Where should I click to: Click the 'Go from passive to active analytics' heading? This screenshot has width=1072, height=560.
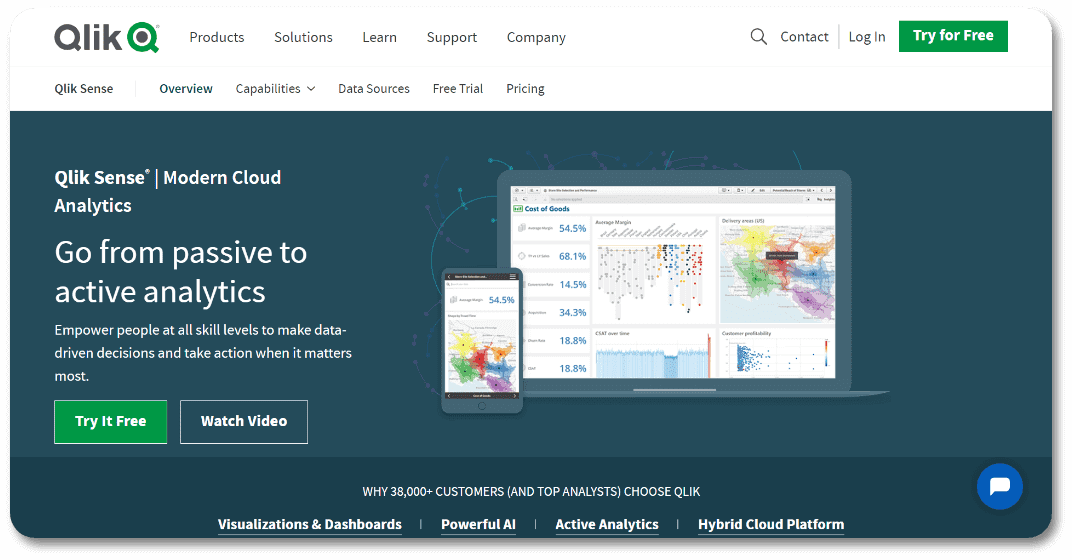point(181,272)
